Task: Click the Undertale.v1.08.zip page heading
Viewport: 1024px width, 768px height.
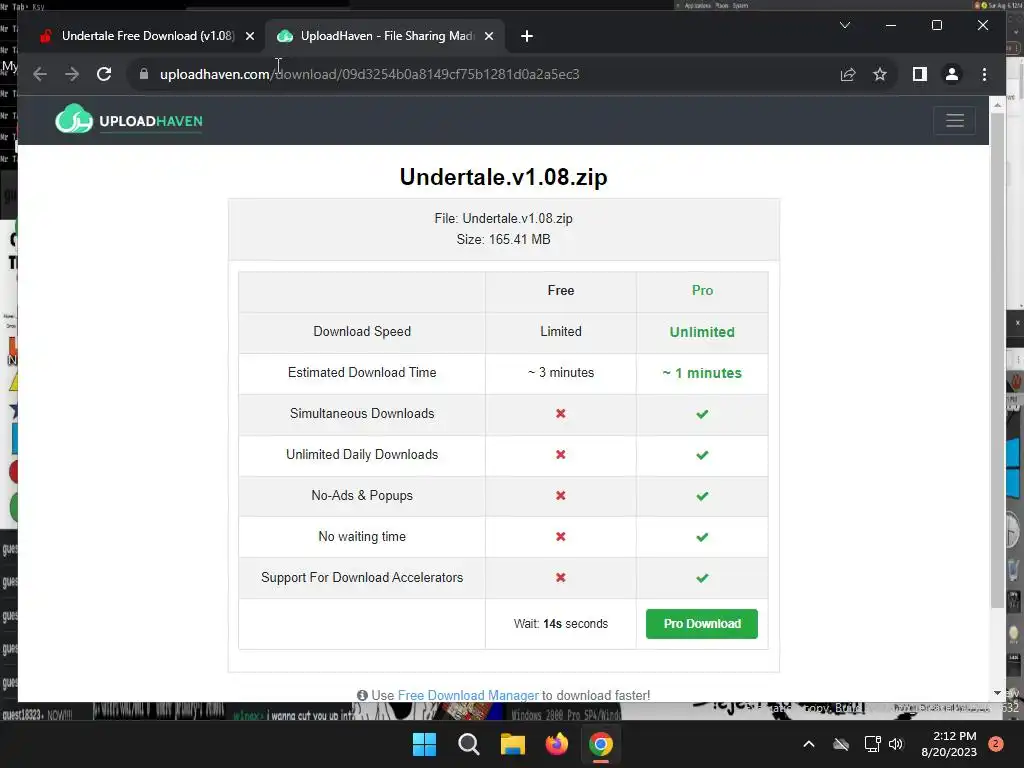Action: tap(504, 177)
